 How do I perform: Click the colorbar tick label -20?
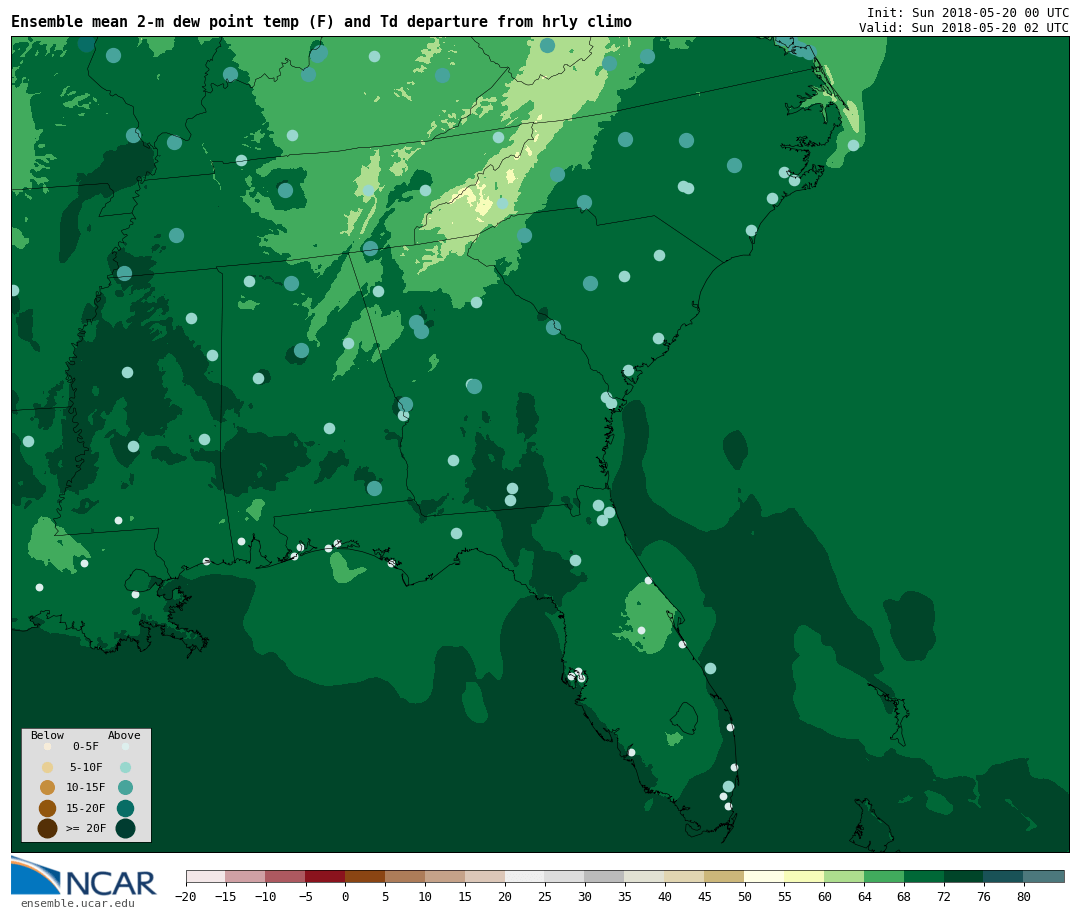point(186,896)
